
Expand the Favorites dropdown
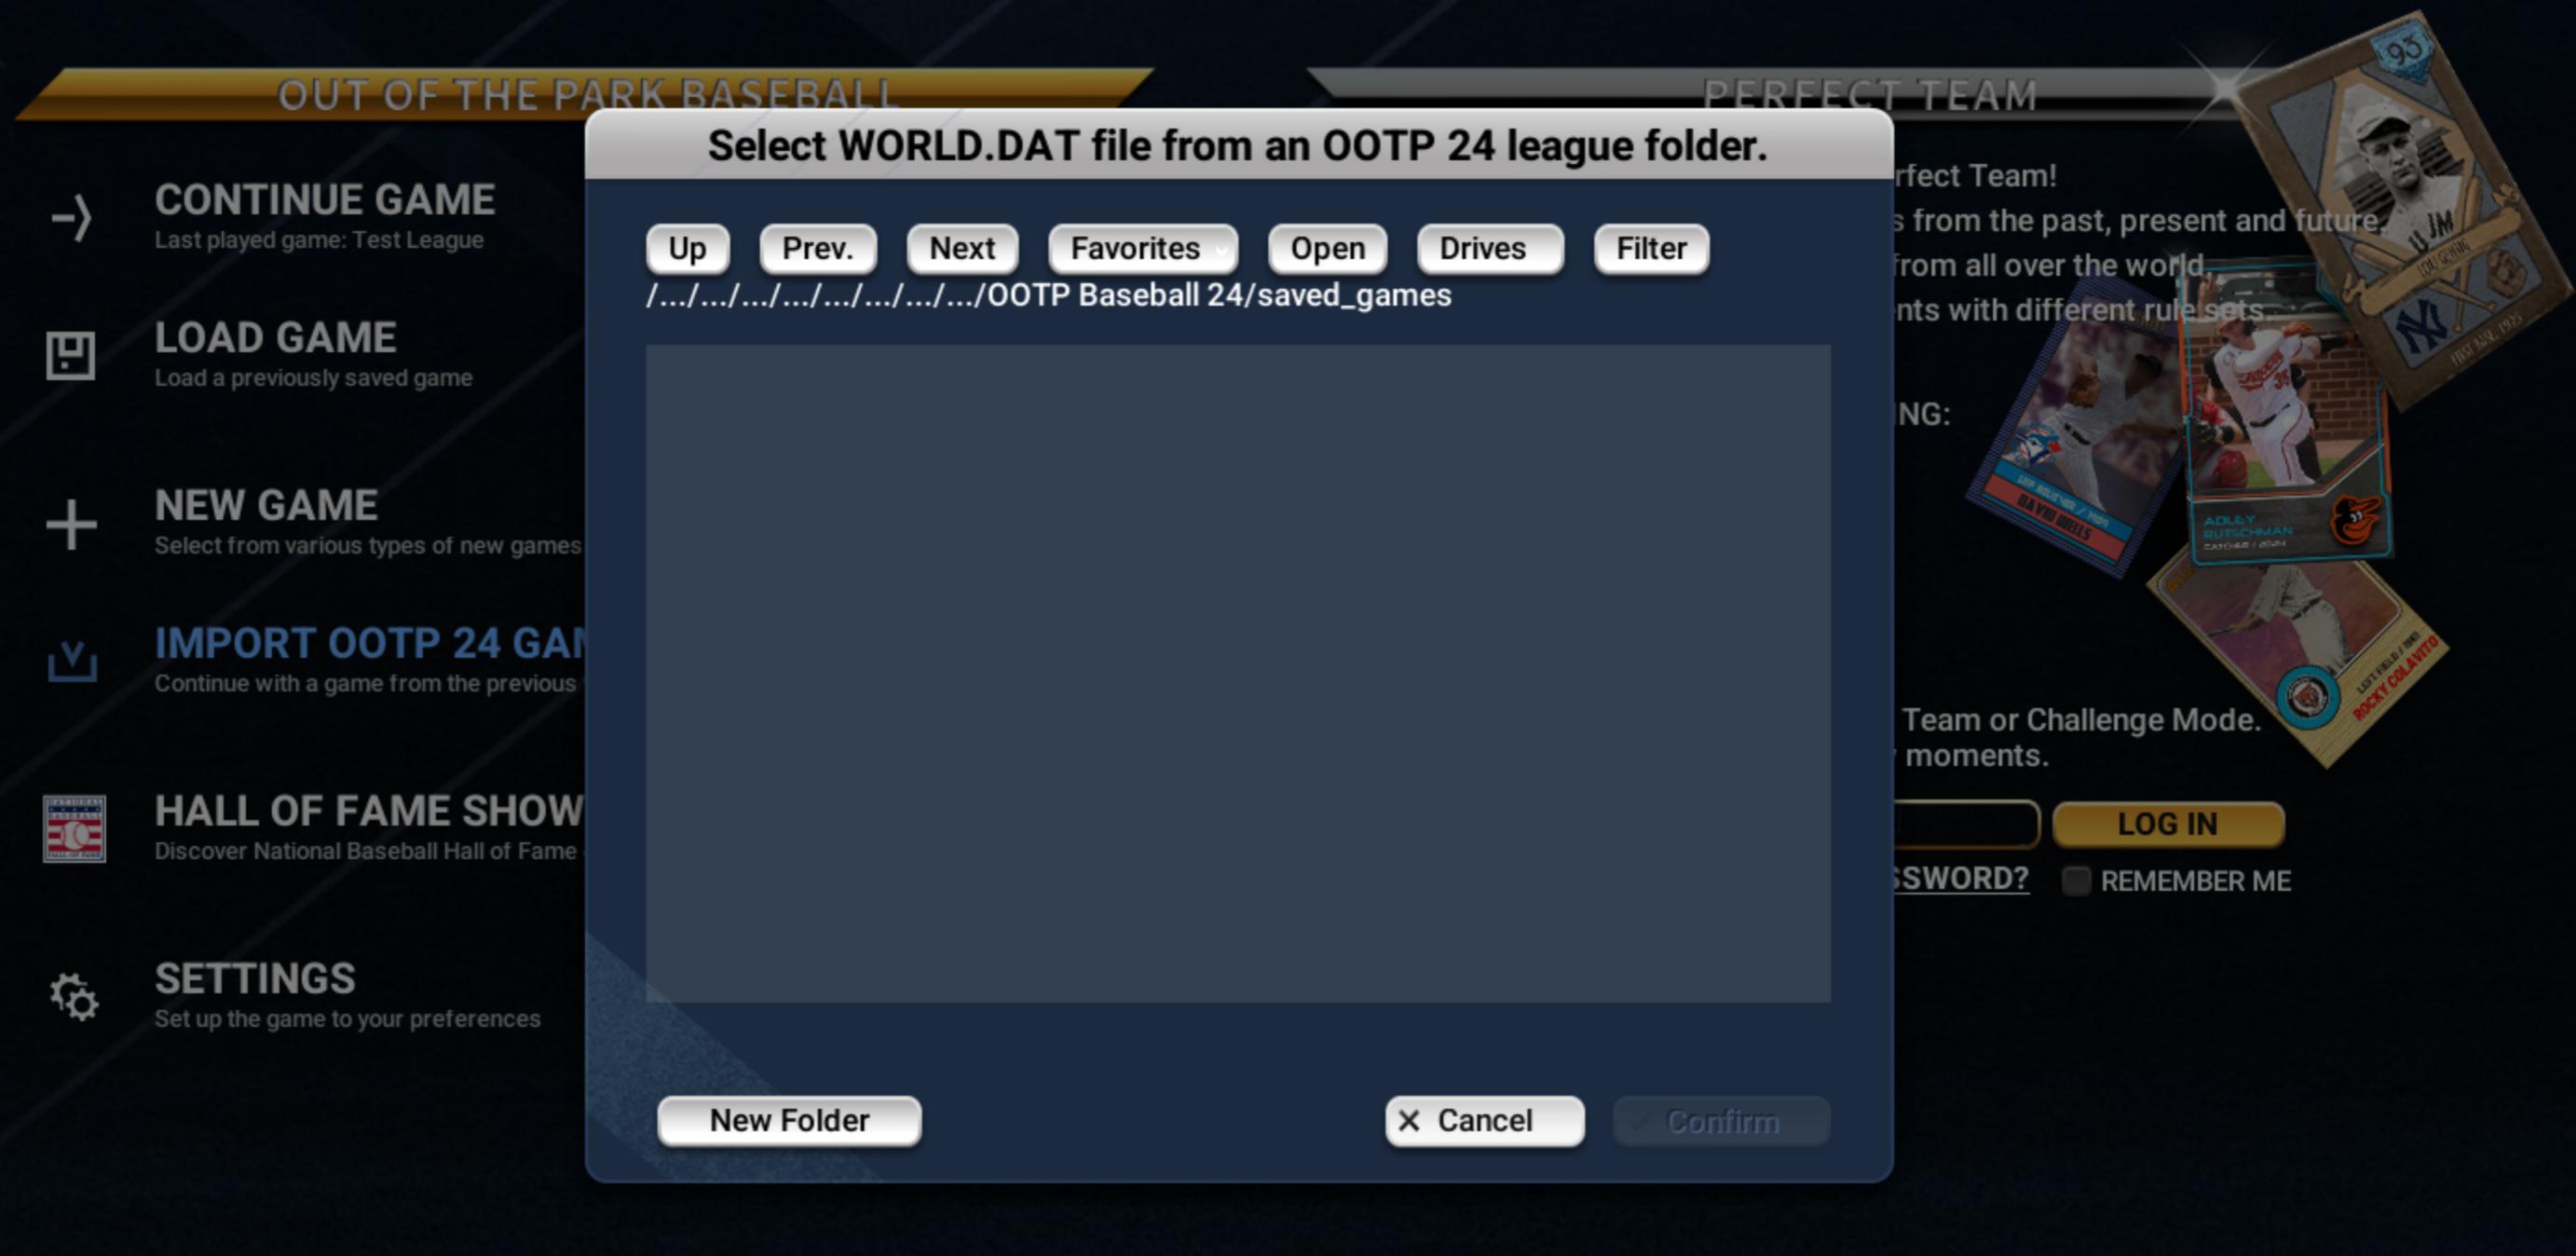(x=1142, y=248)
